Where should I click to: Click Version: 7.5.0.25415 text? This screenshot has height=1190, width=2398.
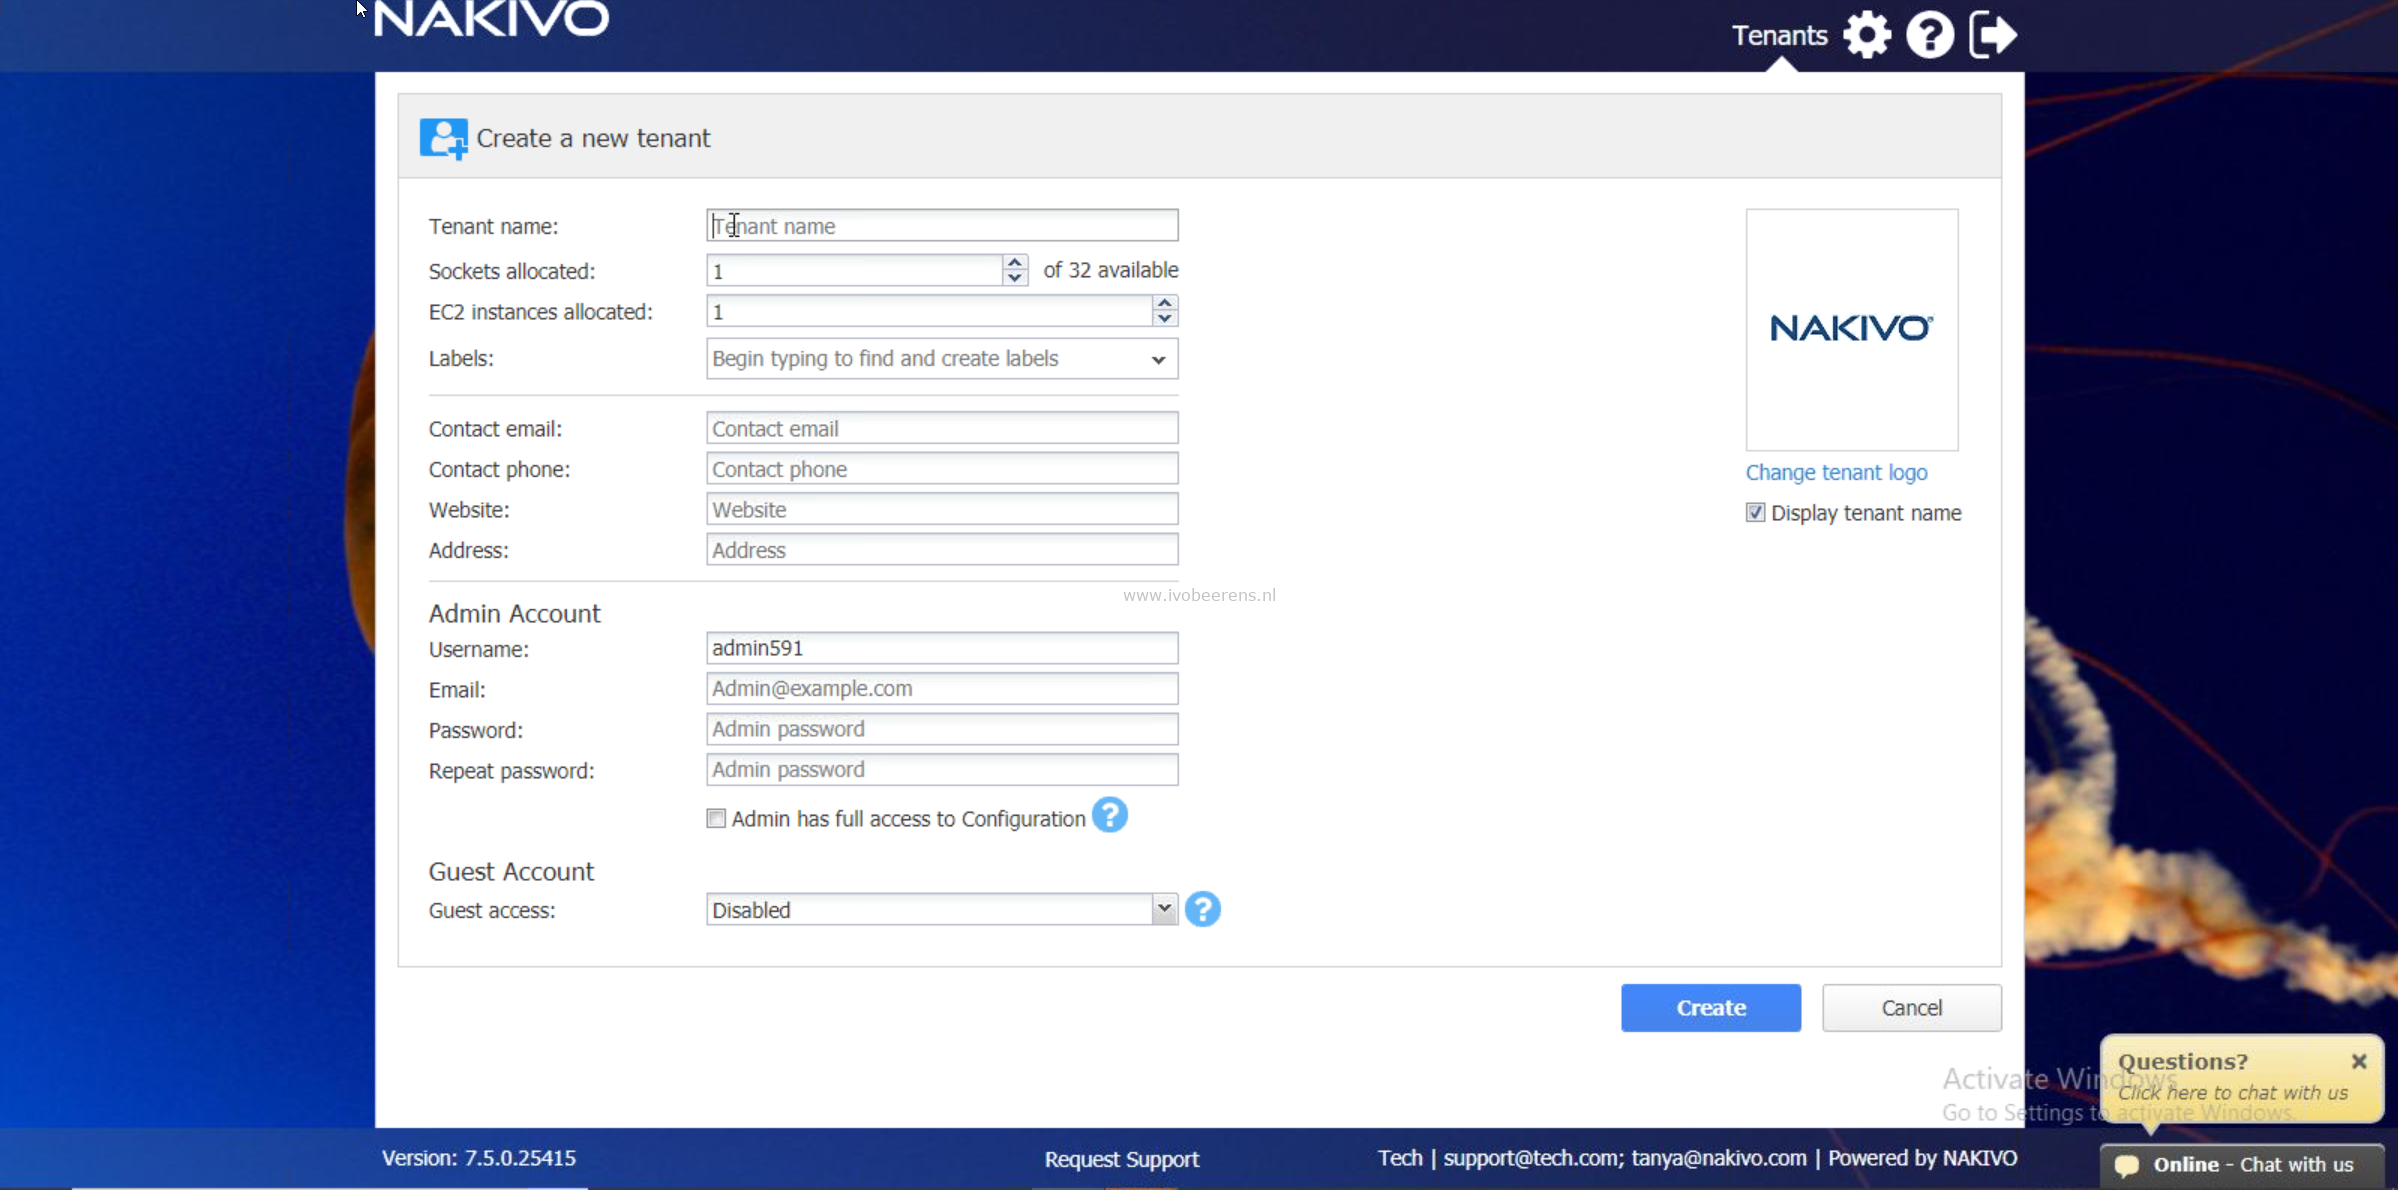coord(479,1158)
